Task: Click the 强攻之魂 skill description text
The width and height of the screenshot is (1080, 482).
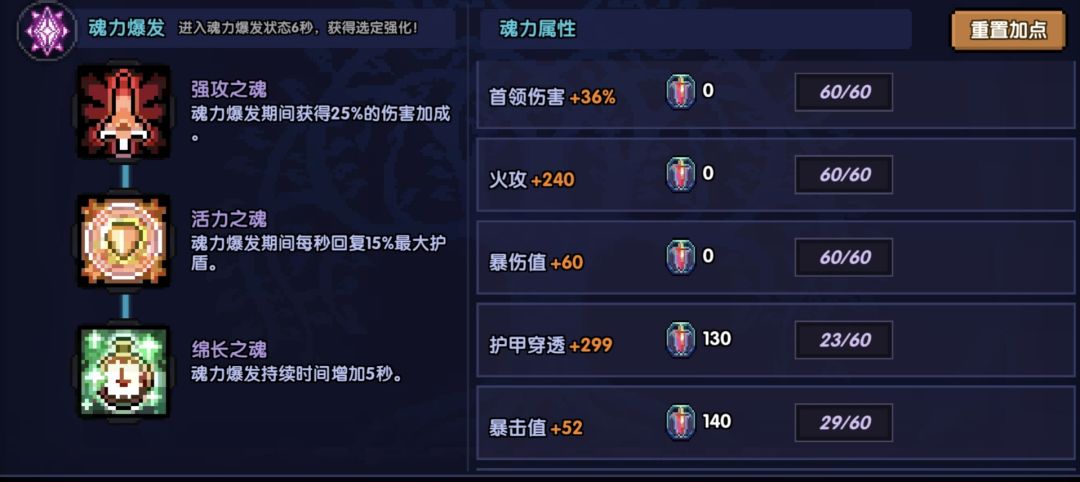Action: [320, 114]
